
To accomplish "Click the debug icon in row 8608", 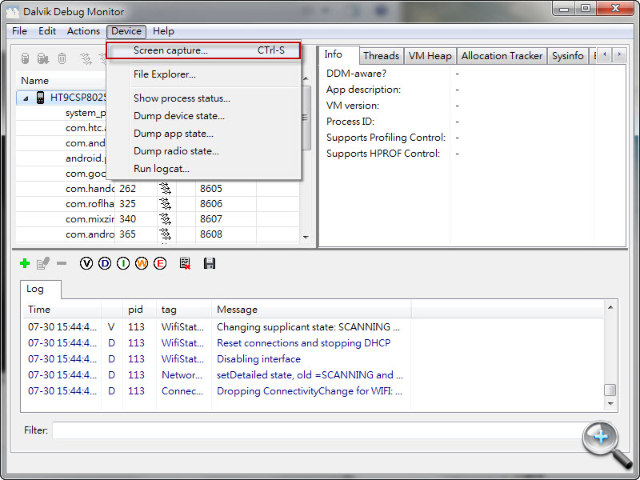I will pos(165,234).
